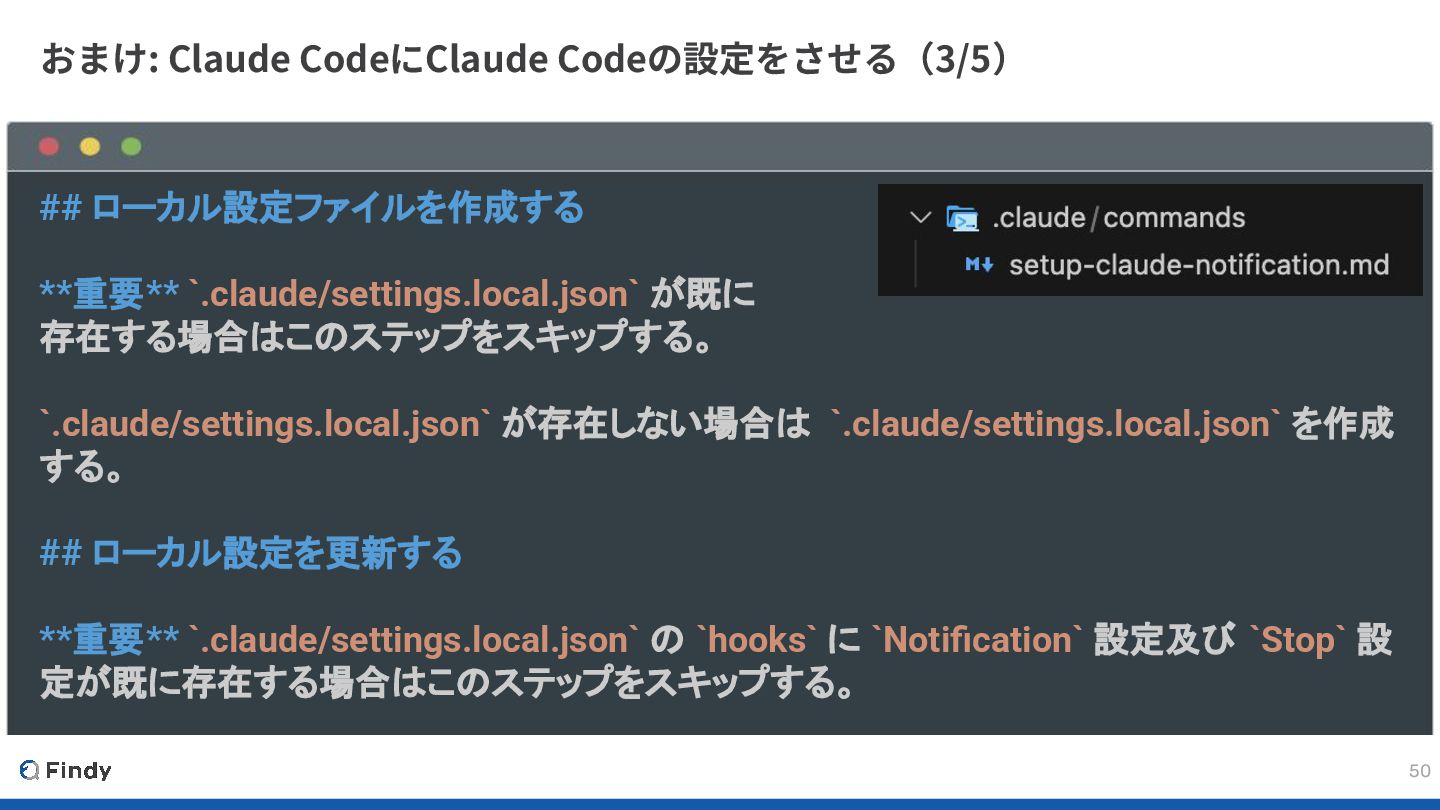Open setup-claude-notification.md file

[x=1199, y=265]
